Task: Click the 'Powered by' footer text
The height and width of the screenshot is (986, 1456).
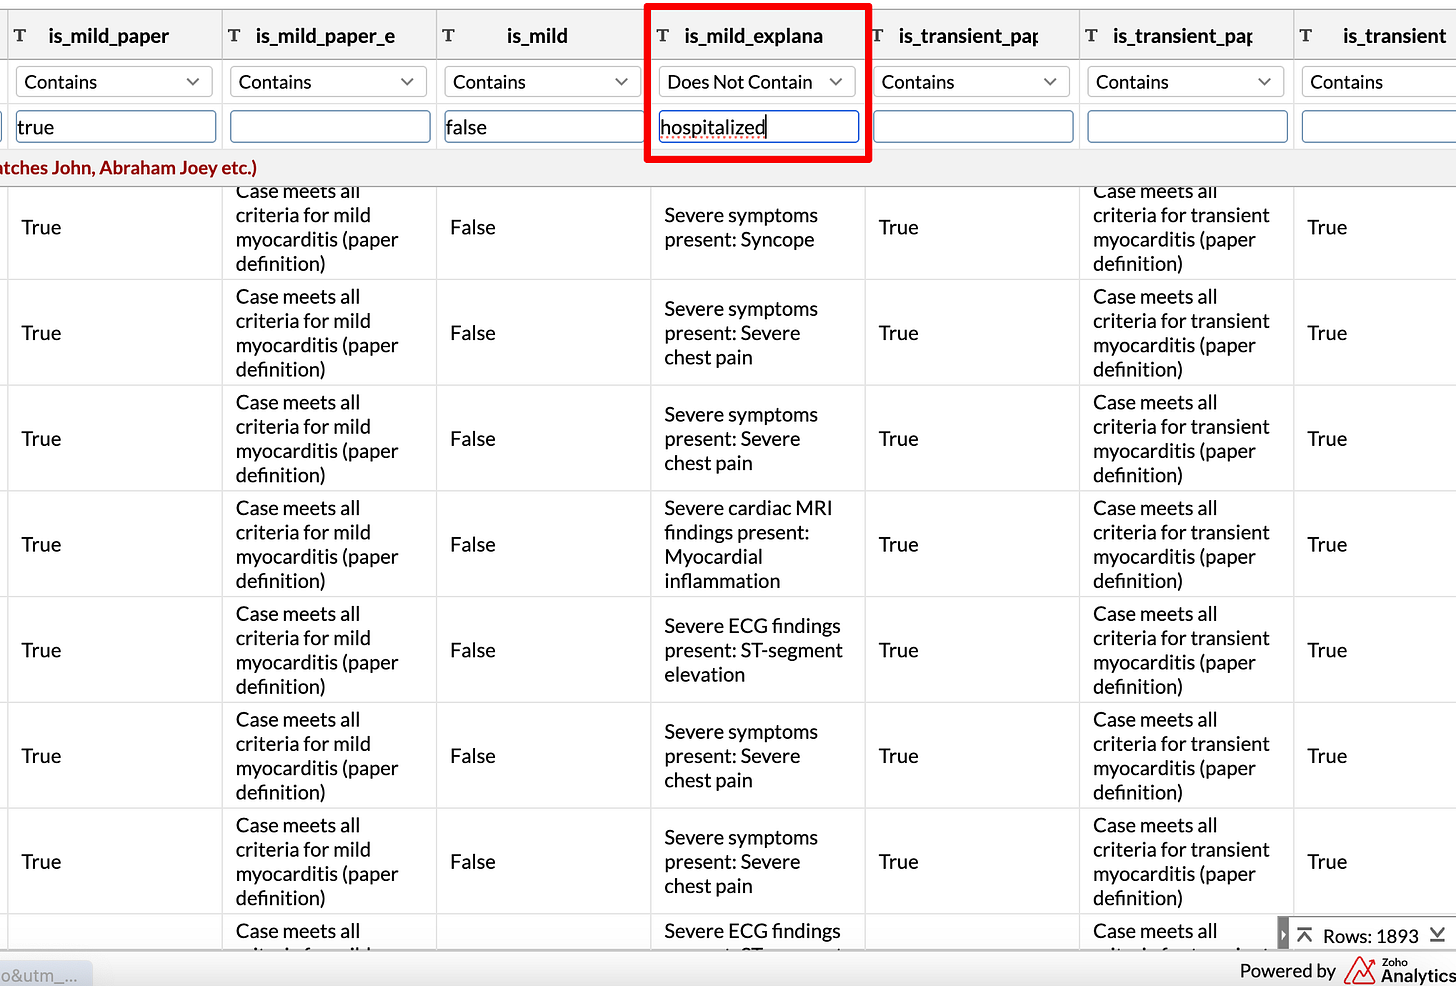Action: point(1287,970)
